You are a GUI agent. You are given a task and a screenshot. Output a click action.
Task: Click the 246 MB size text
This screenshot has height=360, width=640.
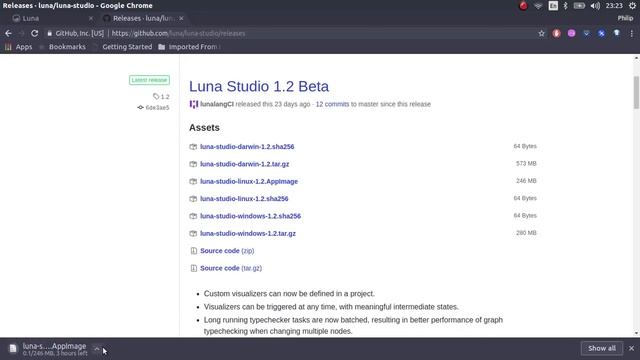tap(526, 181)
